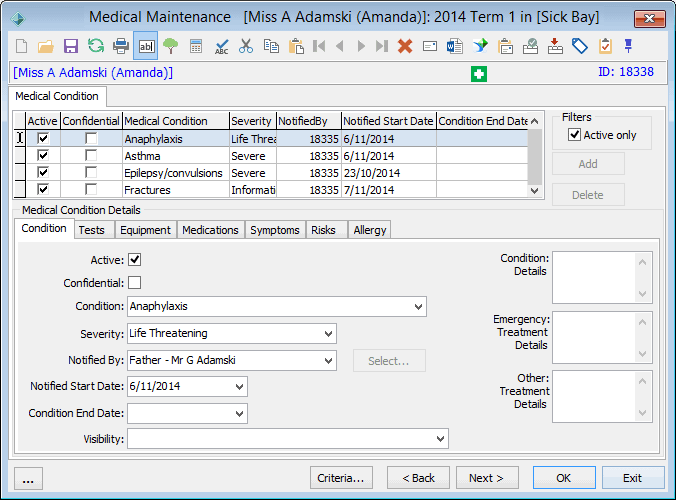Run spell check with ABC icon
This screenshot has height=500, width=676.
point(221,46)
